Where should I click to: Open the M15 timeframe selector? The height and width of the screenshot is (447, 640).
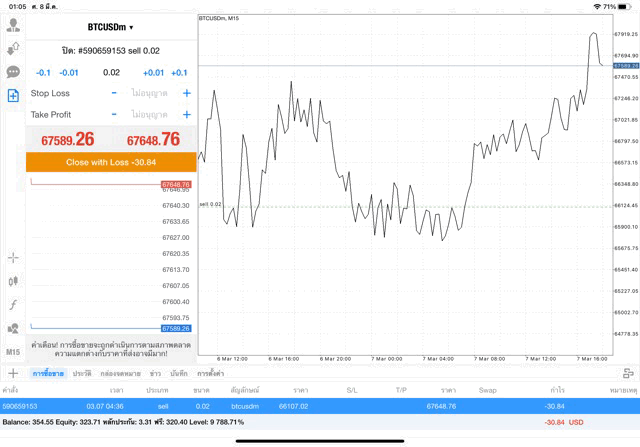13,353
